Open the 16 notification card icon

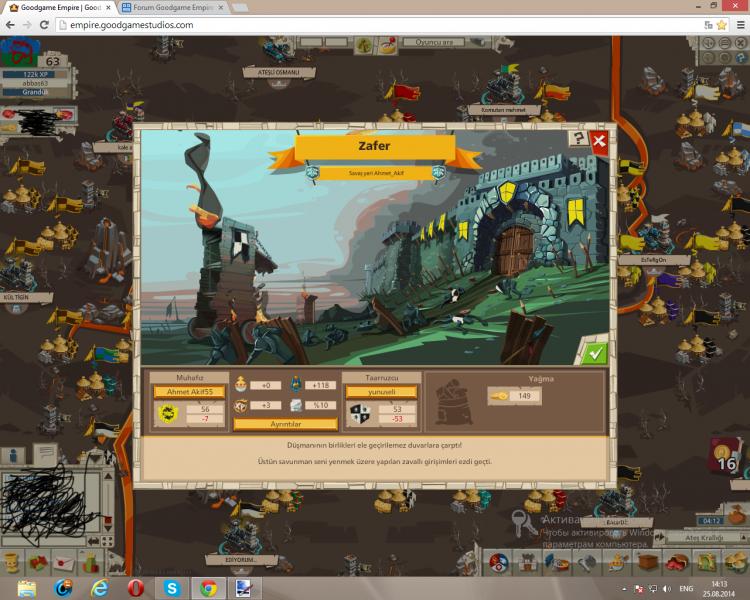tap(727, 457)
